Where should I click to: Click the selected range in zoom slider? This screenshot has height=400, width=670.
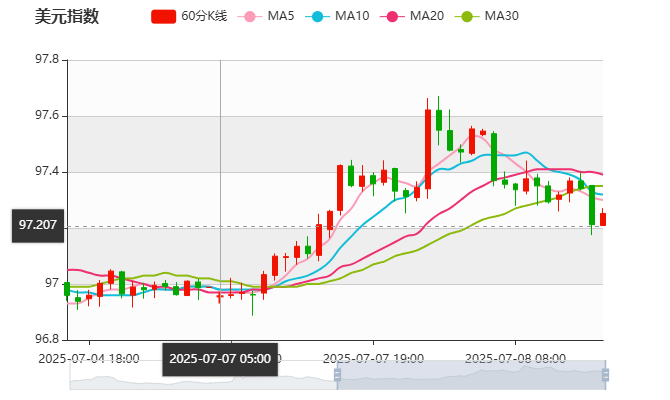470,376
